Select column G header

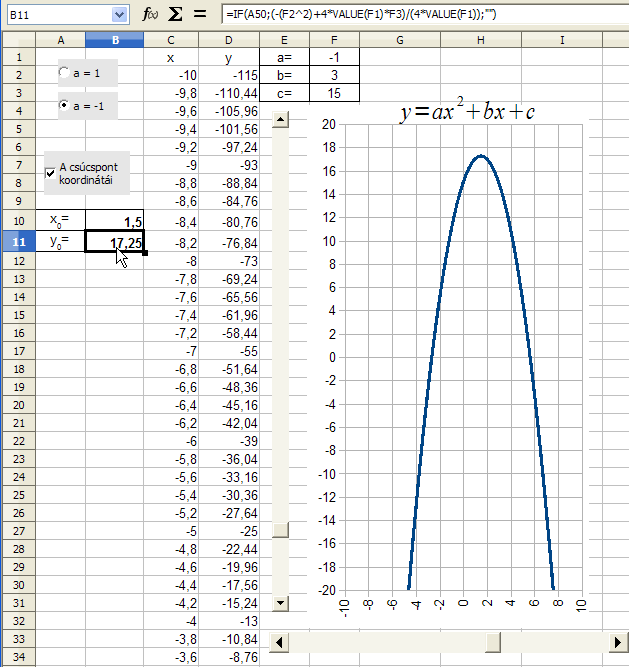[x=400, y=40]
